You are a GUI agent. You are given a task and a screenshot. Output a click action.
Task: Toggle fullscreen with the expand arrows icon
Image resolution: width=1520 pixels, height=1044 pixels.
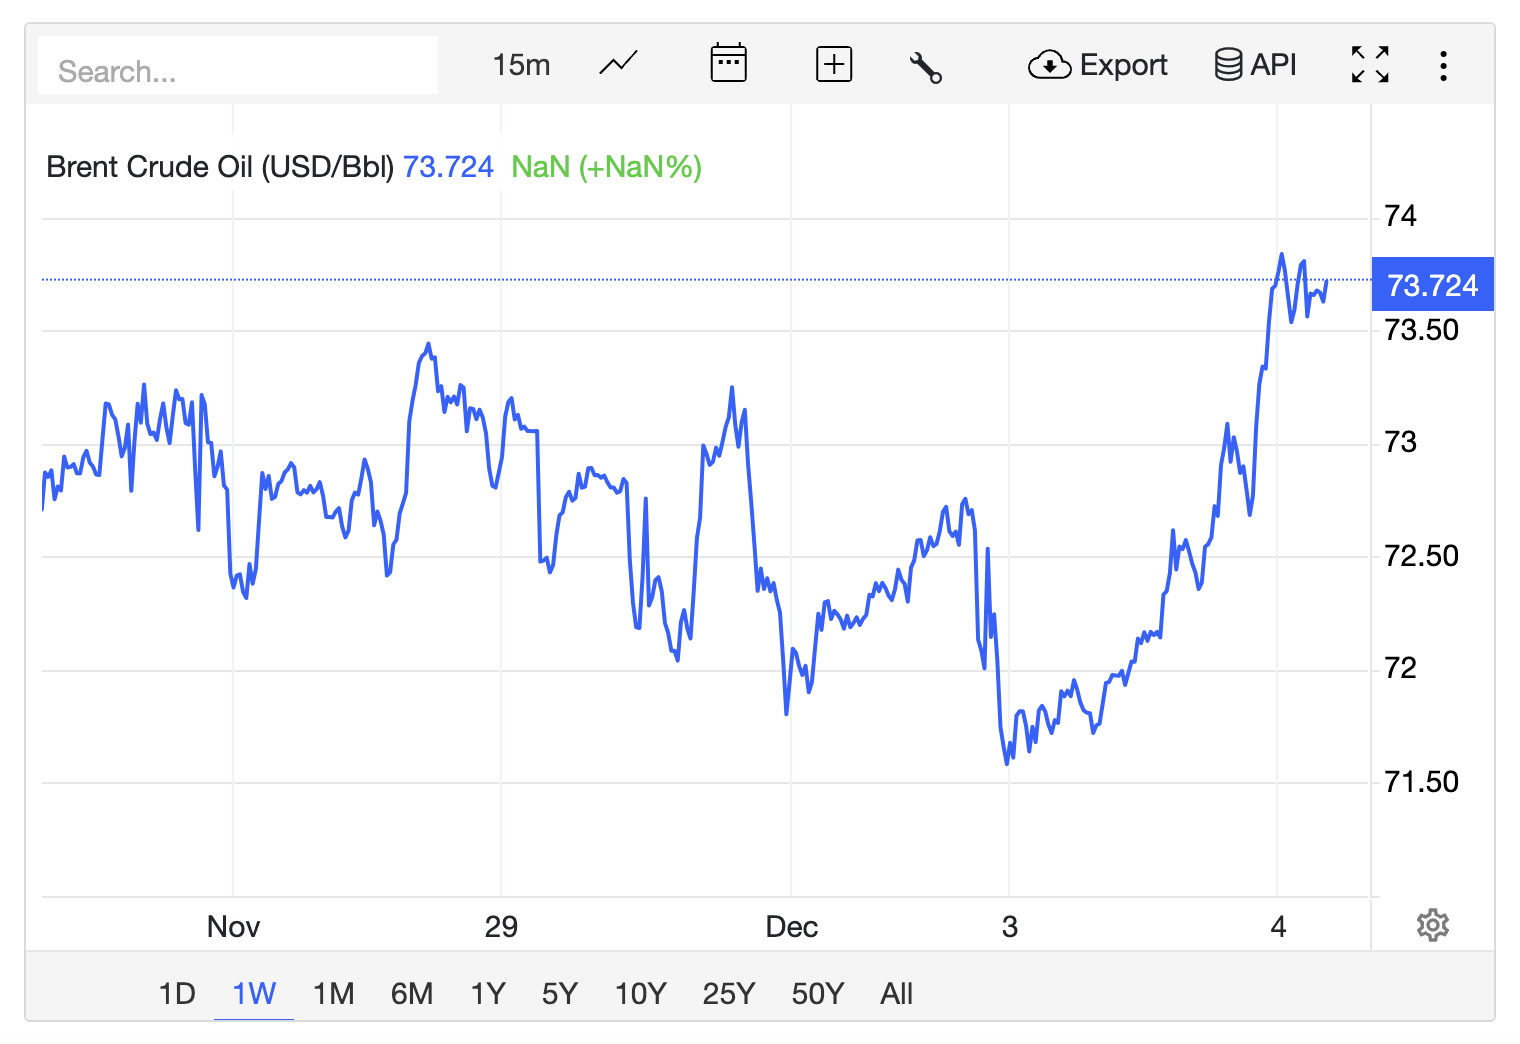(1370, 64)
